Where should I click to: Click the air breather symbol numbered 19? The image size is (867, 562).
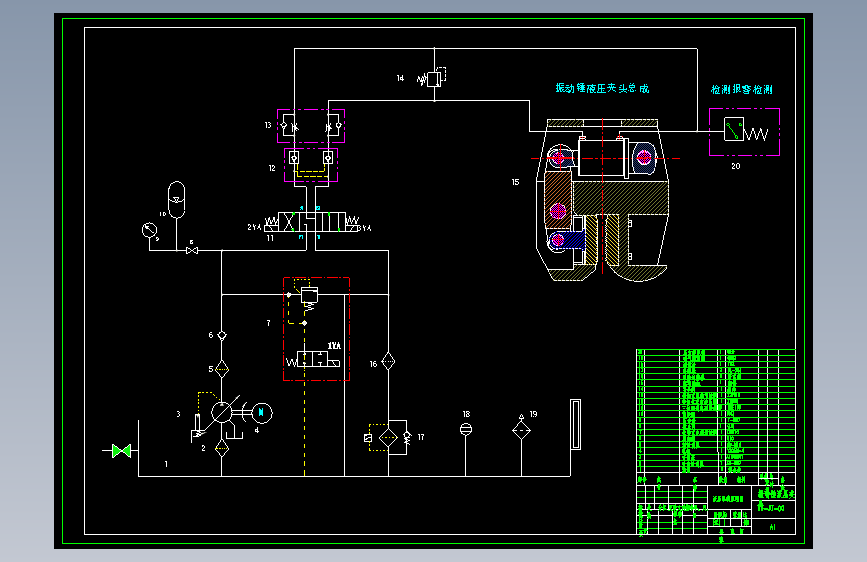[521, 429]
